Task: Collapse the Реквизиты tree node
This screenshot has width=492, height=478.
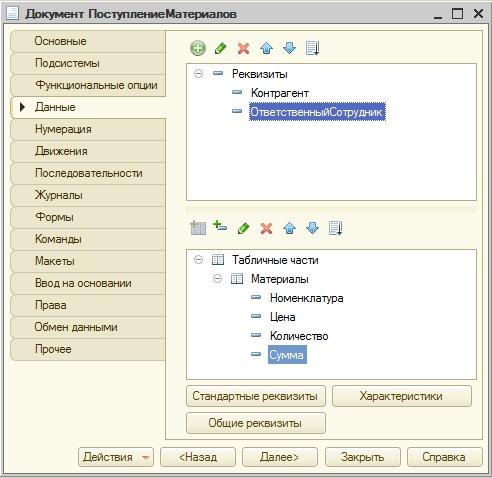Action: click(198, 73)
